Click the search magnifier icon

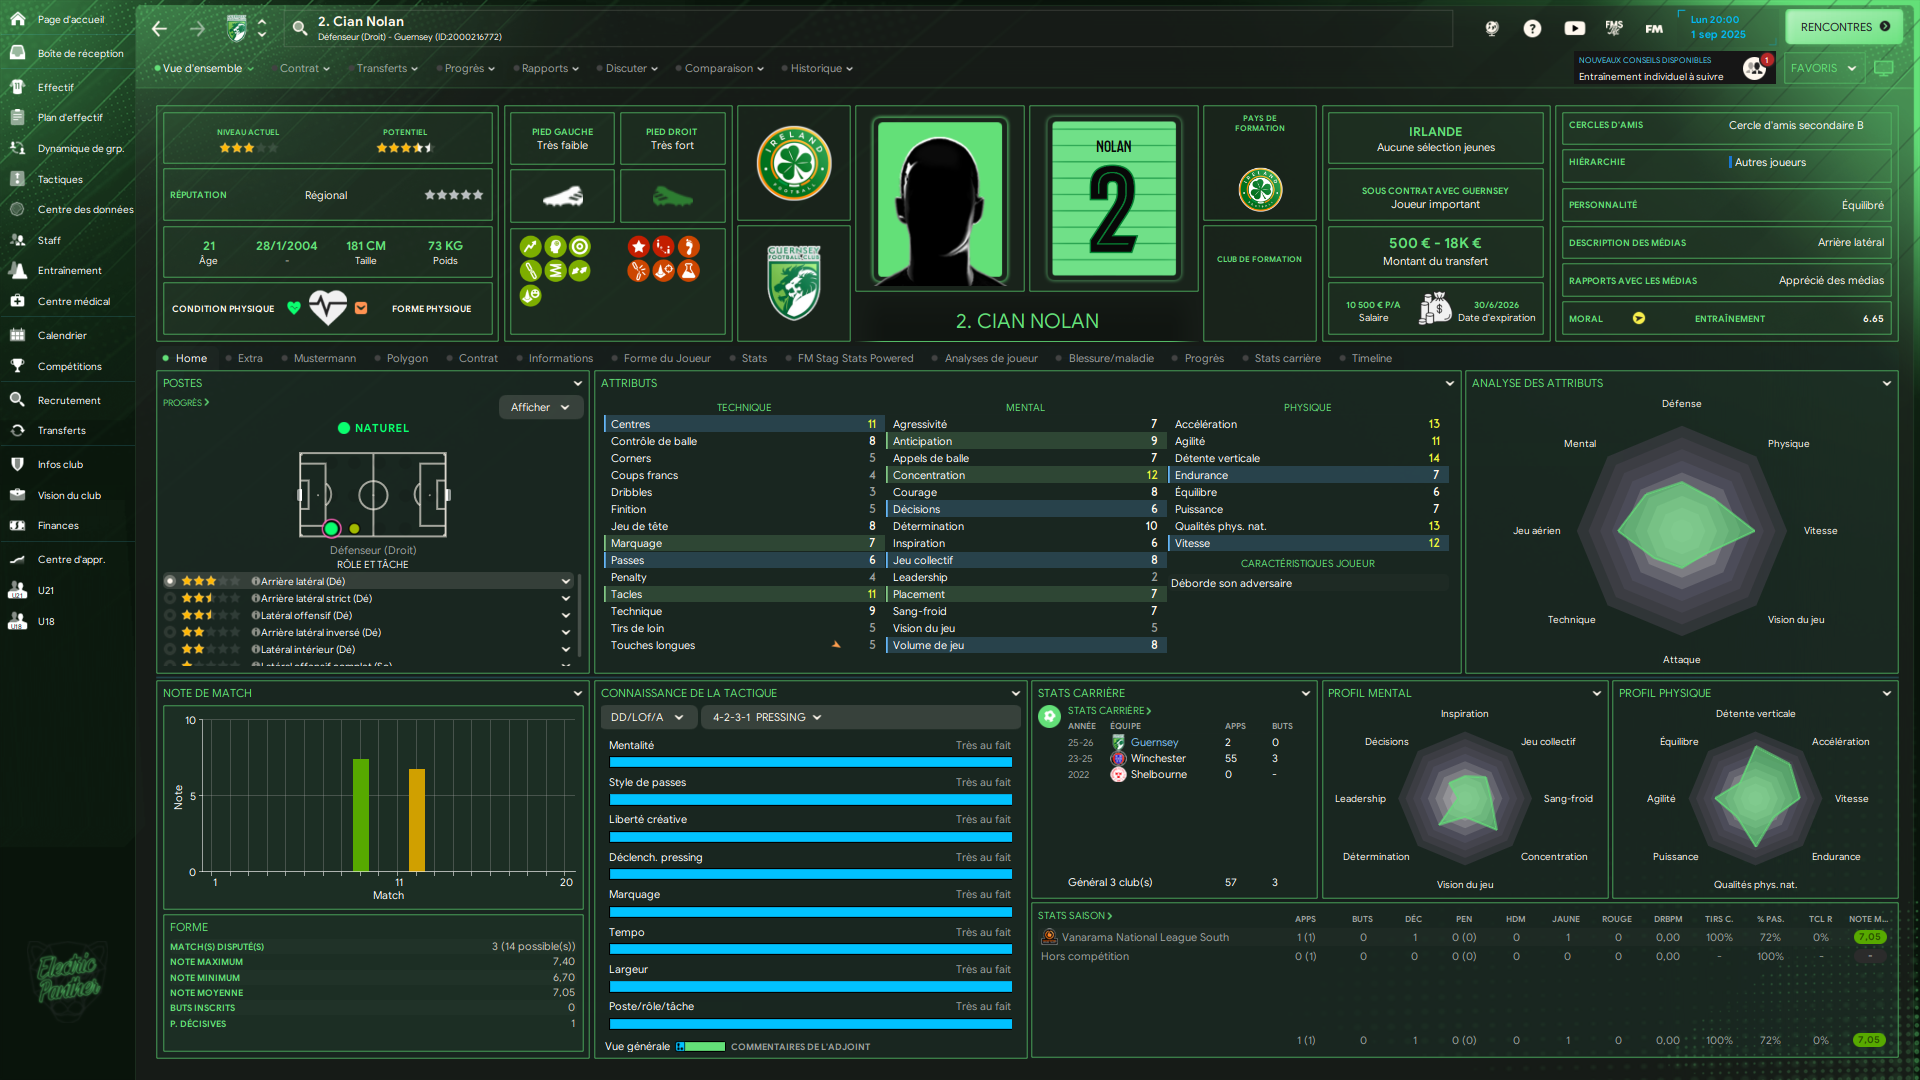click(299, 28)
